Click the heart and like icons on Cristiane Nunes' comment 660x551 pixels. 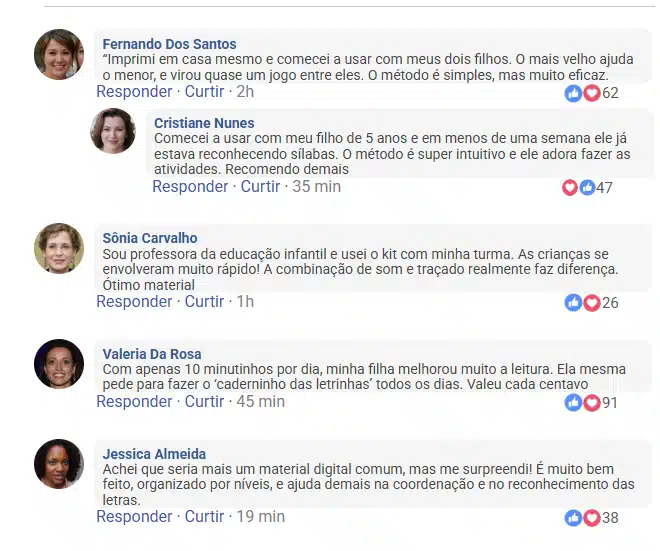pos(578,187)
